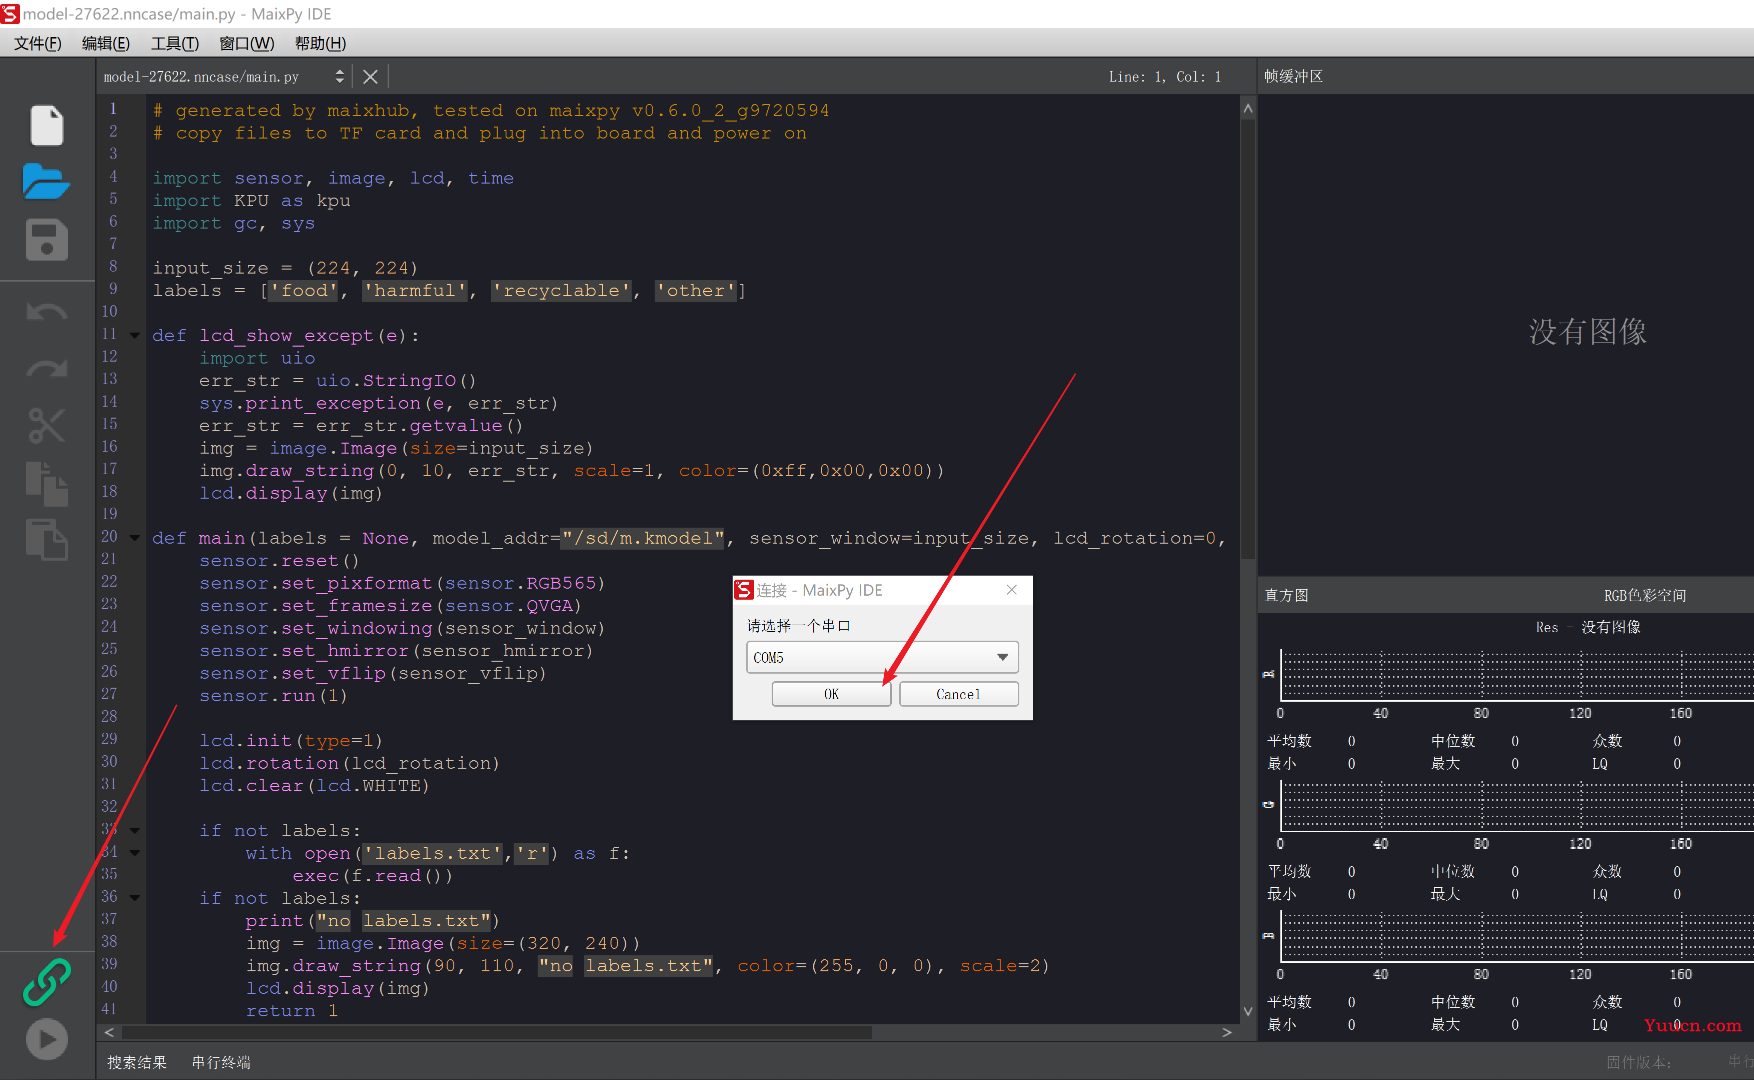This screenshot has height=1080, width=1754.
Task: Click the green Connect link icon
Action: (x=46, y=982)
